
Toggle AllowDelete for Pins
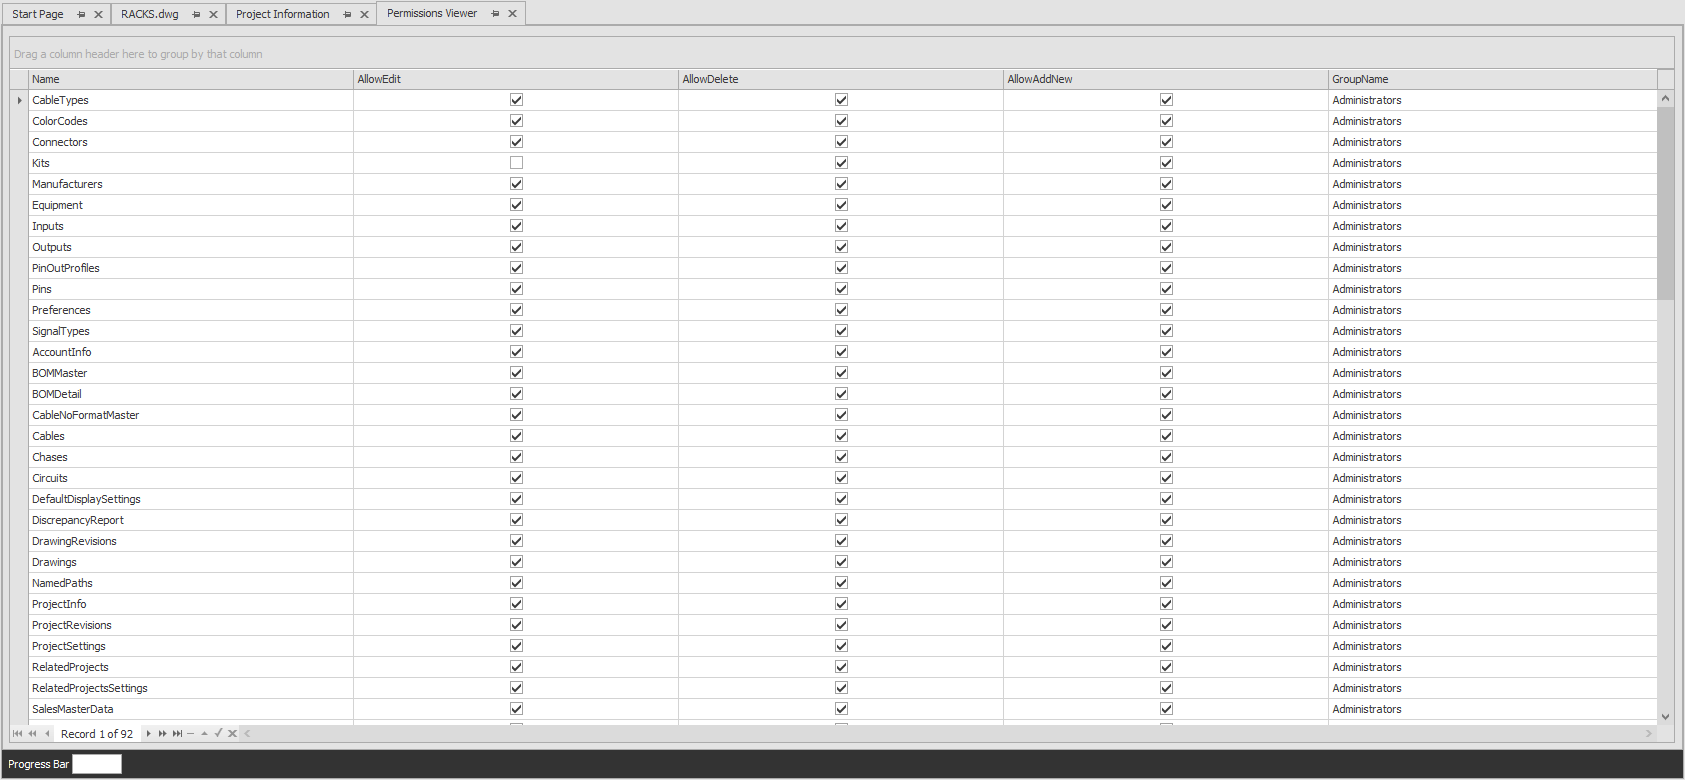coord(841,289)
